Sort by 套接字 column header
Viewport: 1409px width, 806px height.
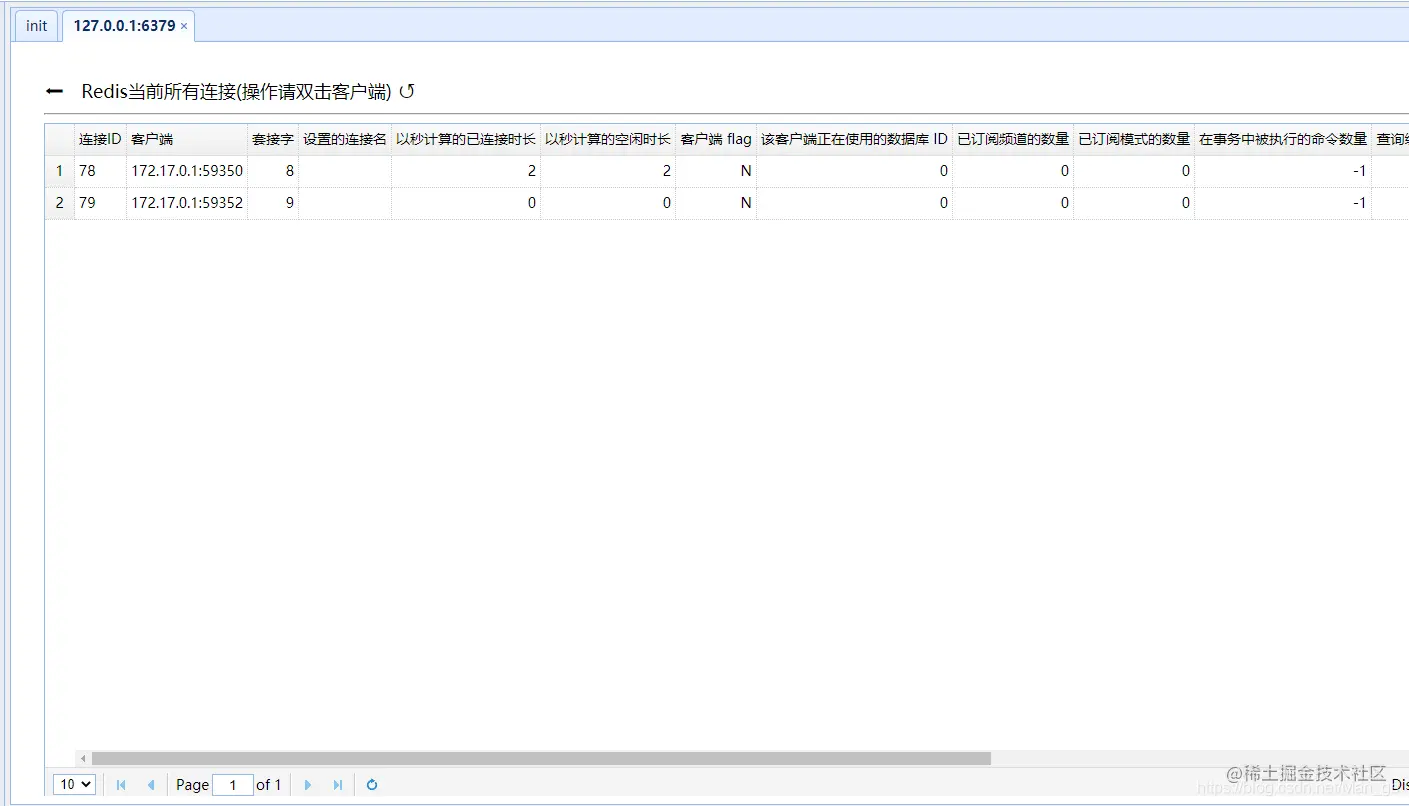click(273, 140)
